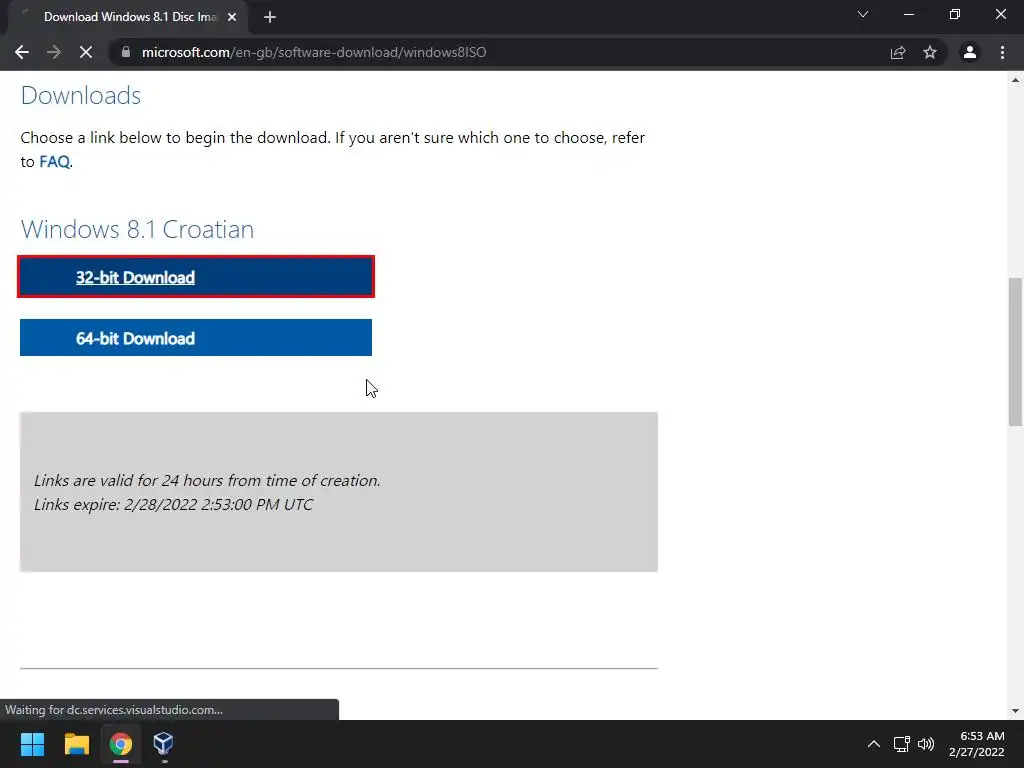The image size is (1024, 768).
Task: Click the address bar URL
Action: pyautogui.click(x=313, y=52)
